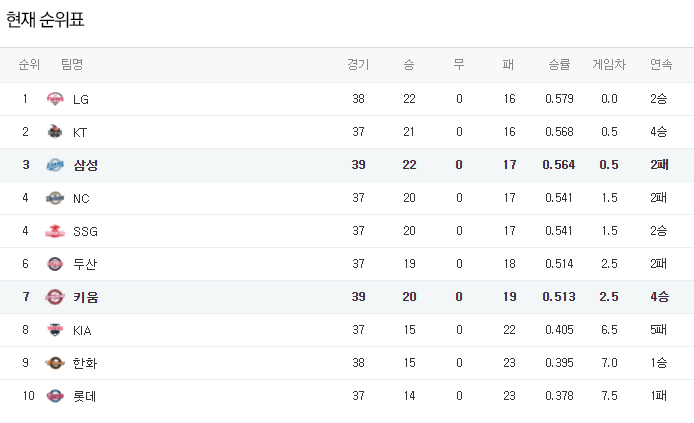Click the 두산 team logo icon
The image size is (694, 423).
tap(55, 264)
